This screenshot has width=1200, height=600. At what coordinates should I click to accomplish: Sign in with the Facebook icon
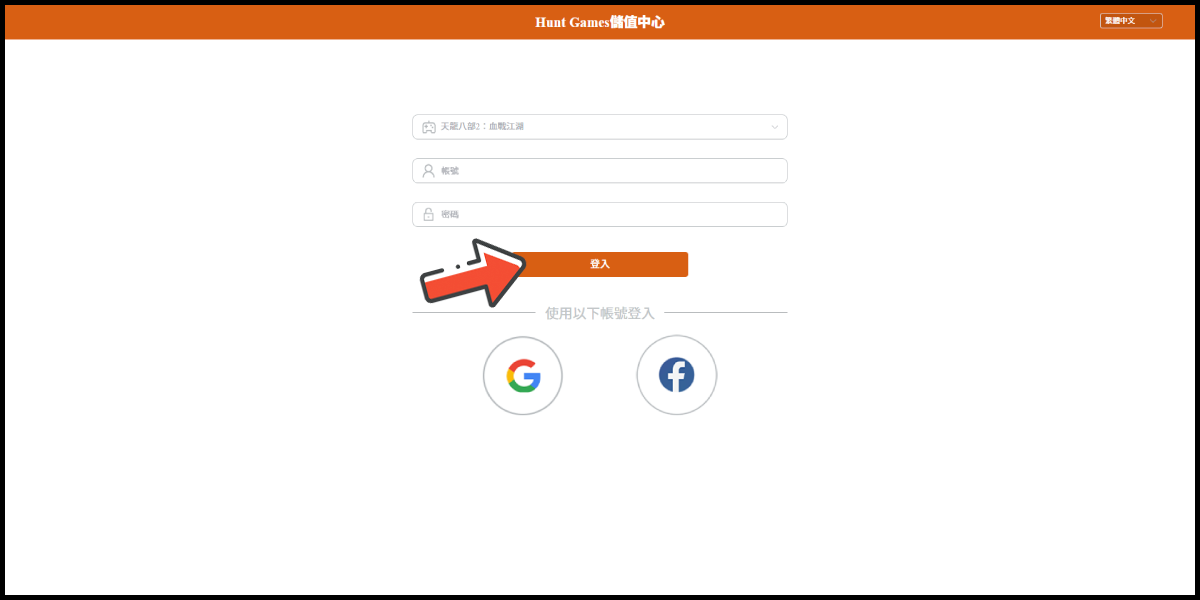[x=677, y=375]
